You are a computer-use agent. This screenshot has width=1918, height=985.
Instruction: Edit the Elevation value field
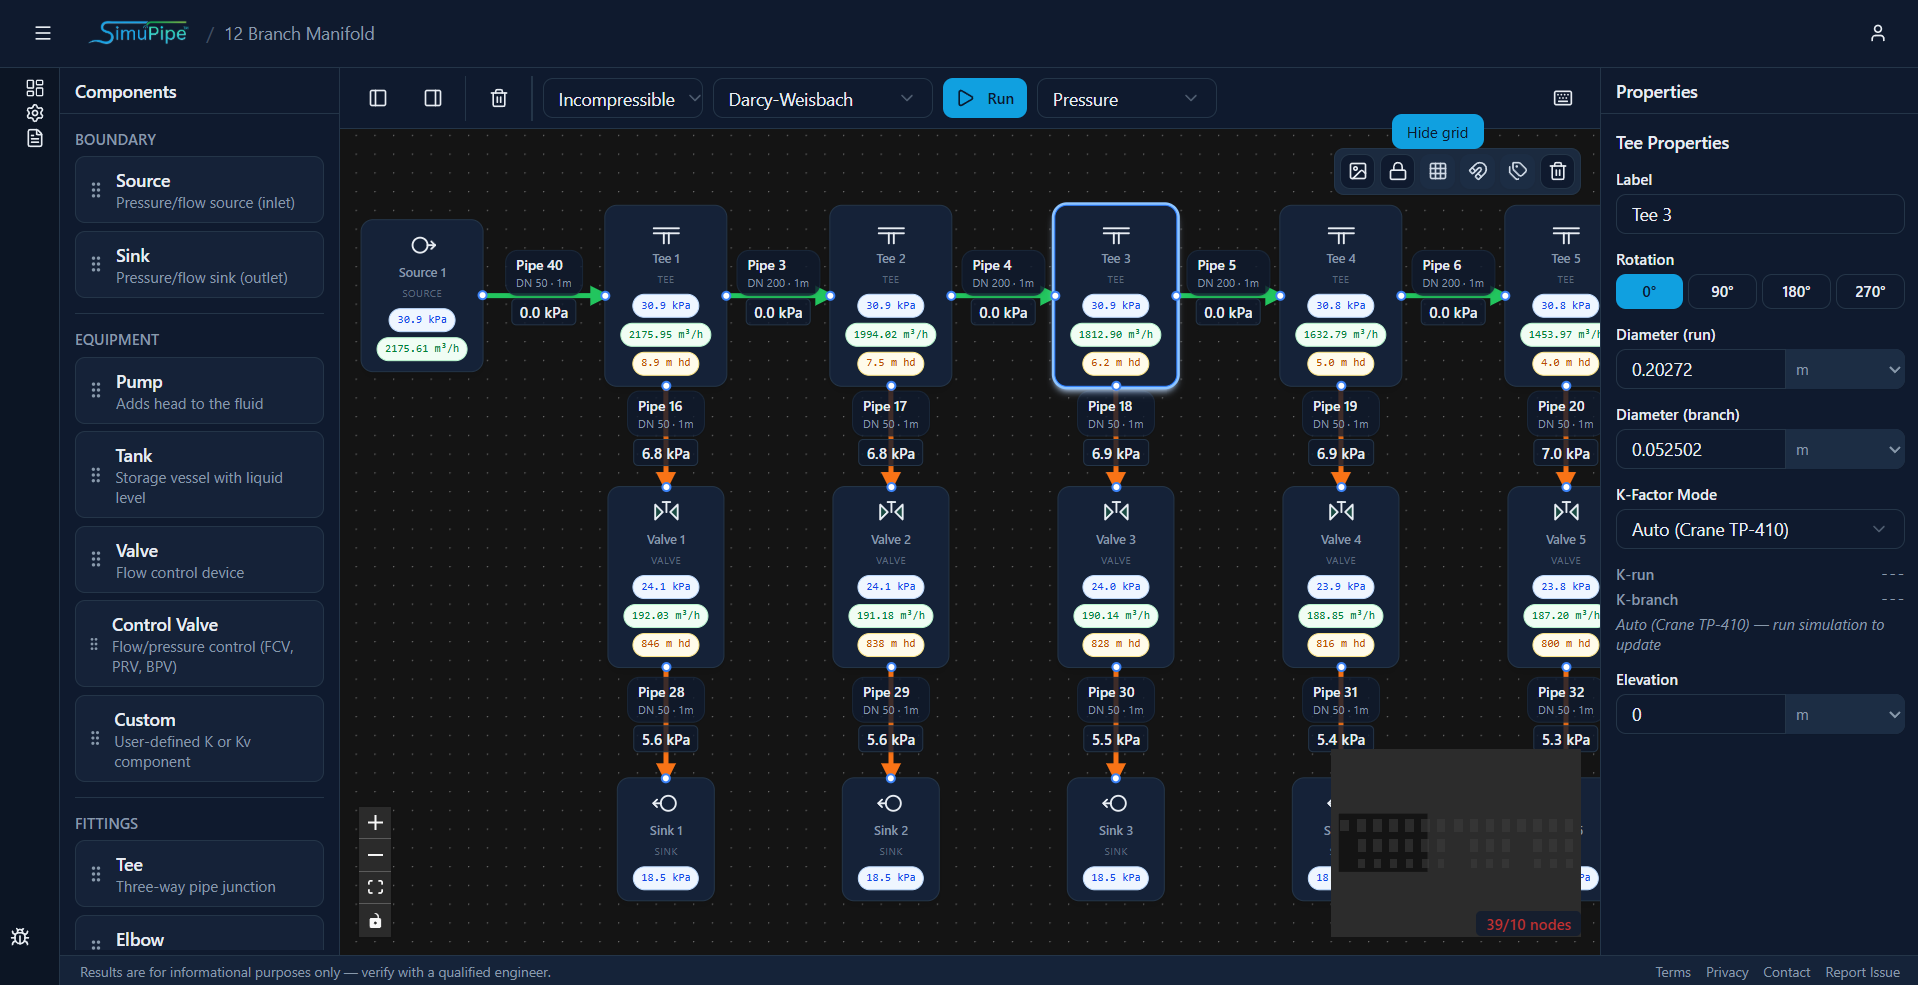(1700, 714)
